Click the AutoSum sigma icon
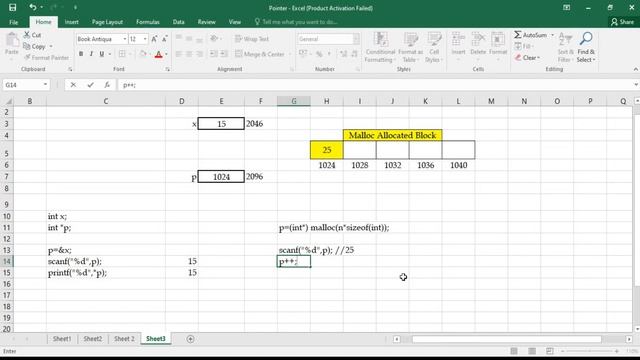The height and width of the screenshot is (360, 640). point(518,35)
